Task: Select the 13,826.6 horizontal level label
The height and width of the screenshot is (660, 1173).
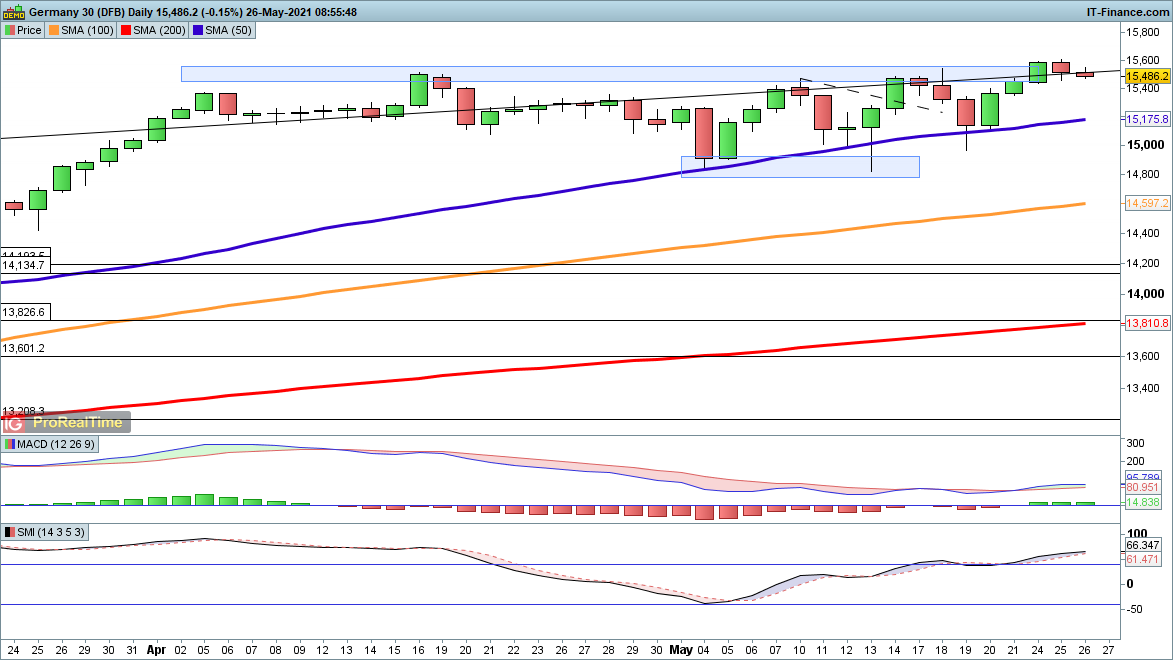Action: pyautogui.click(x=24, y=313)
